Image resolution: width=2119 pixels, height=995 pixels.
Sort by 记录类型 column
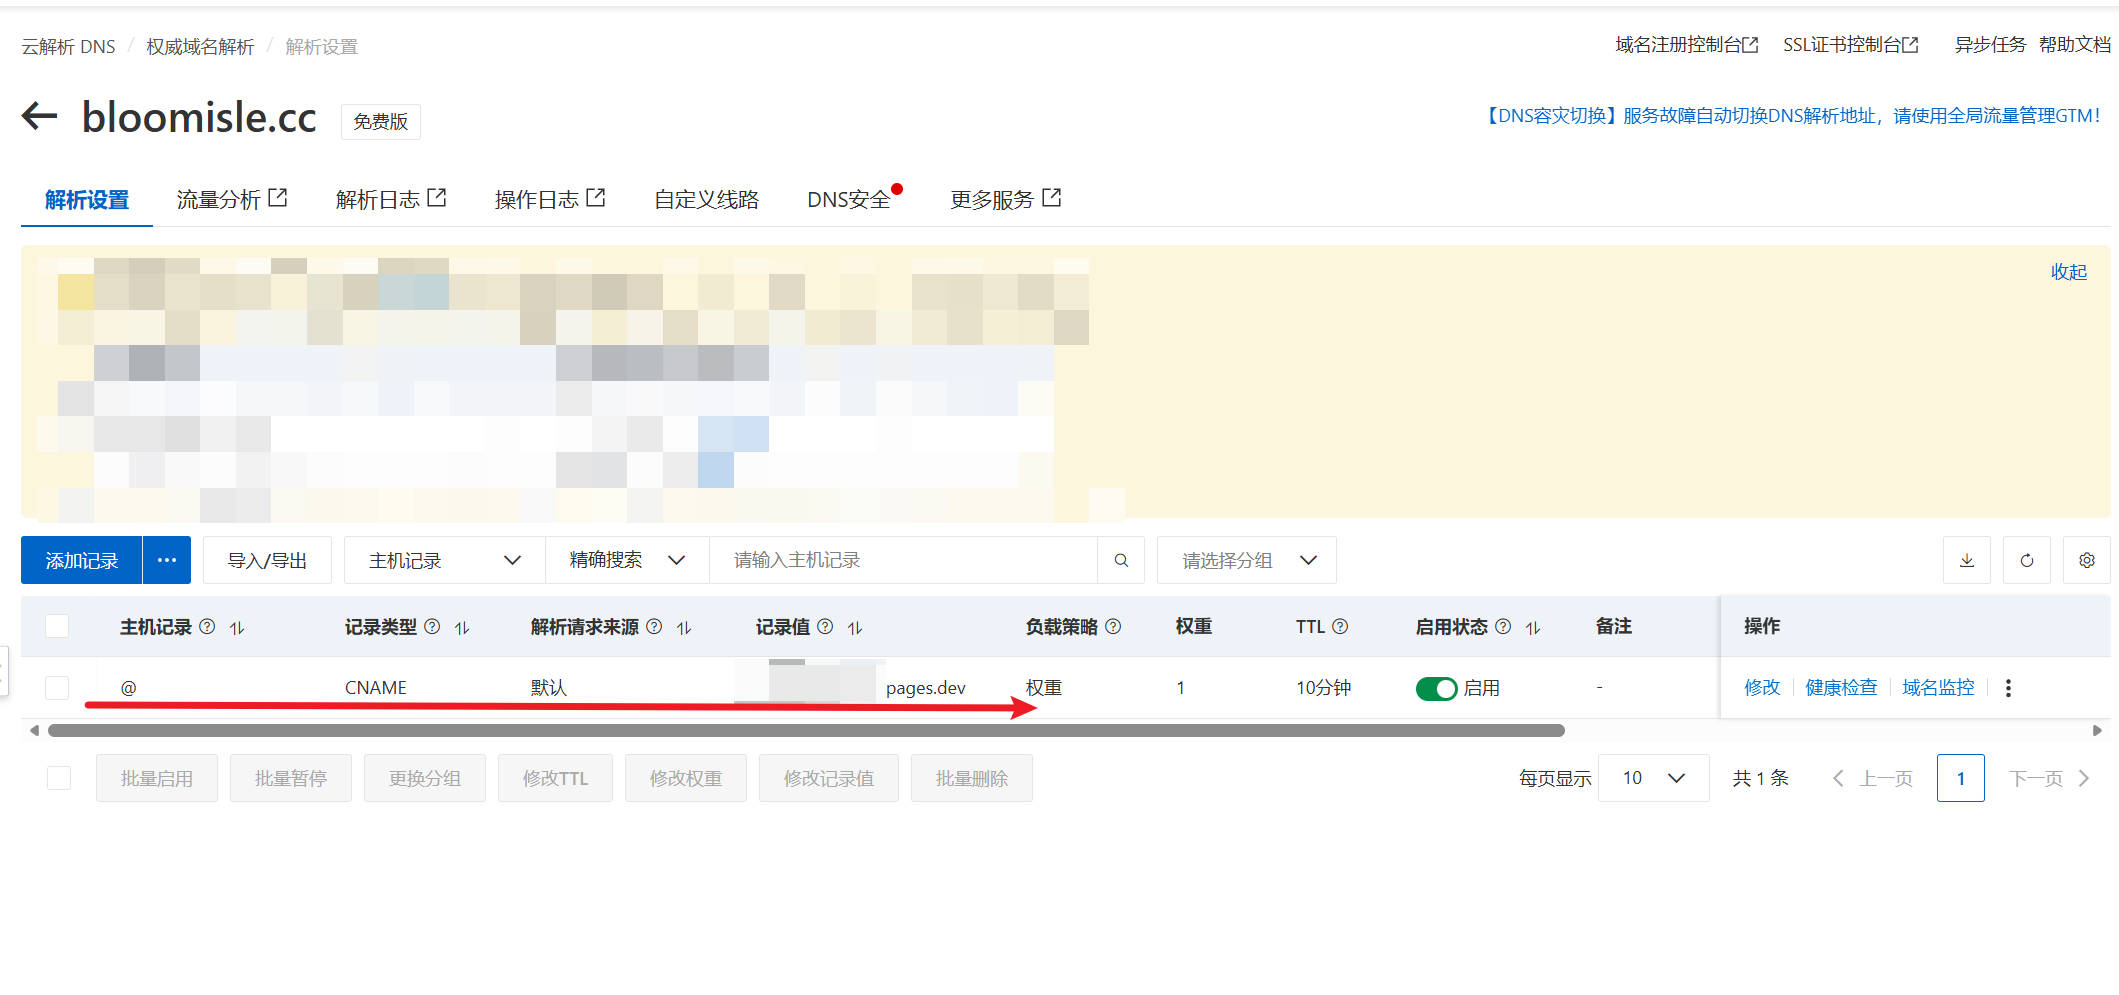462,628
